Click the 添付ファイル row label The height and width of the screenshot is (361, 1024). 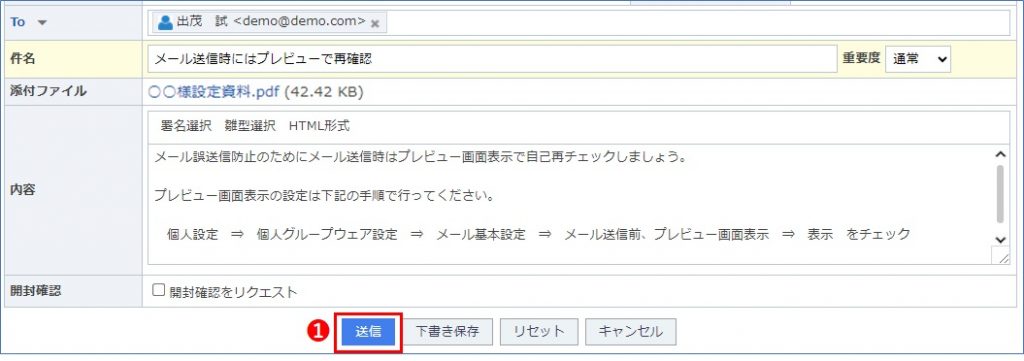(48, 91)
